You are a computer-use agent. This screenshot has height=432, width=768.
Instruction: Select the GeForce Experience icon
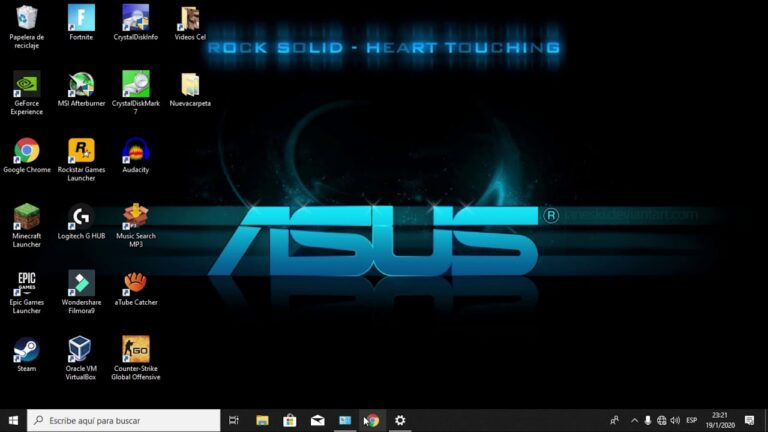[x=26, y=94]
